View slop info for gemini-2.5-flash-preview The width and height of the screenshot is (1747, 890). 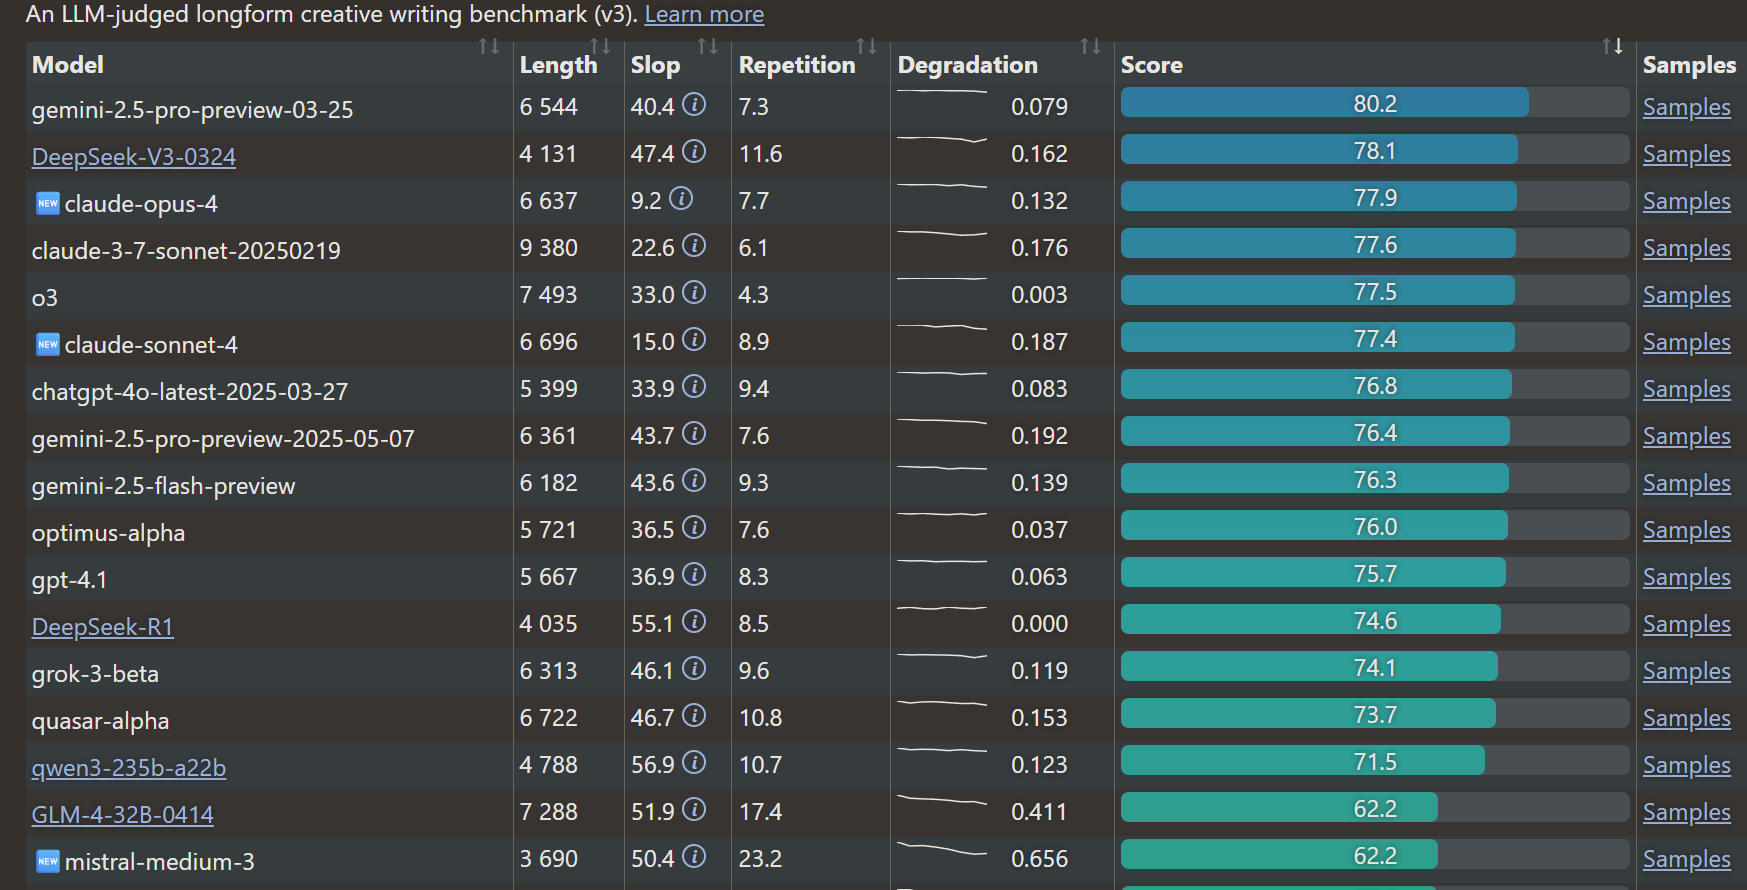pos(694,480)
